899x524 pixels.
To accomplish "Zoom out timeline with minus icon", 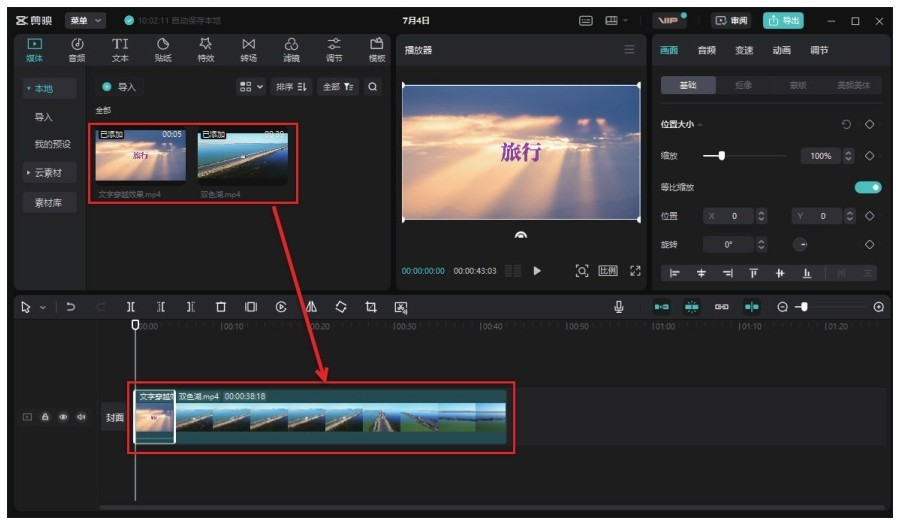I will pos(782,307).
